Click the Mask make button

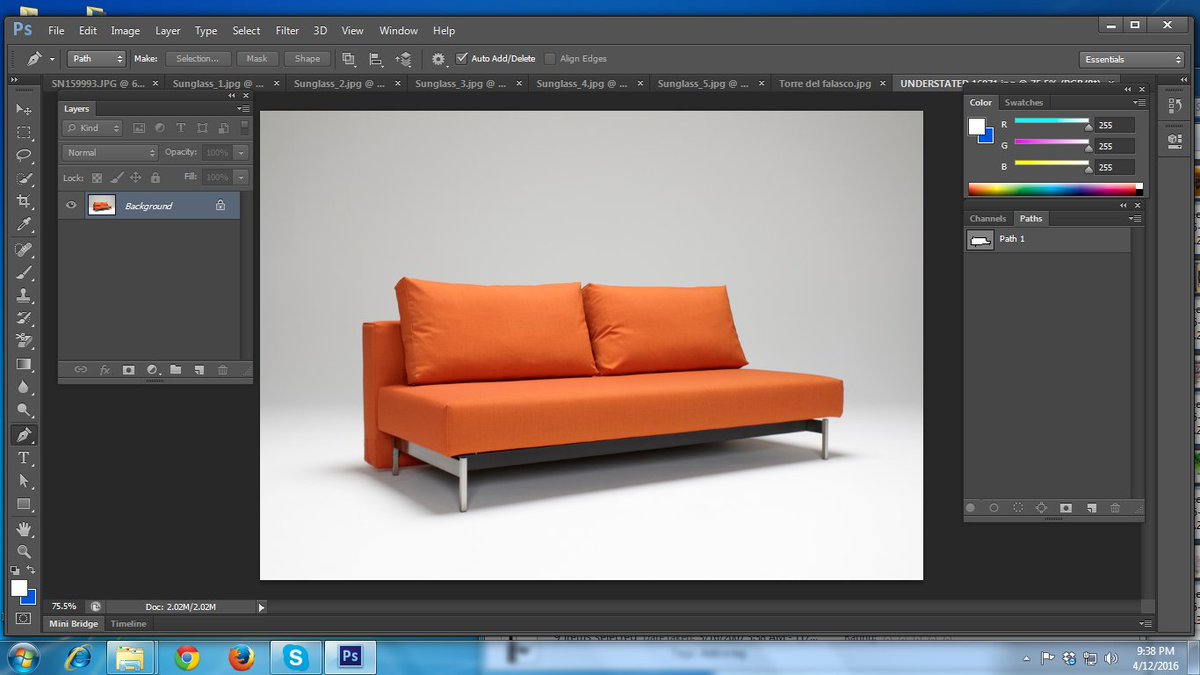[x=257, y=59]
